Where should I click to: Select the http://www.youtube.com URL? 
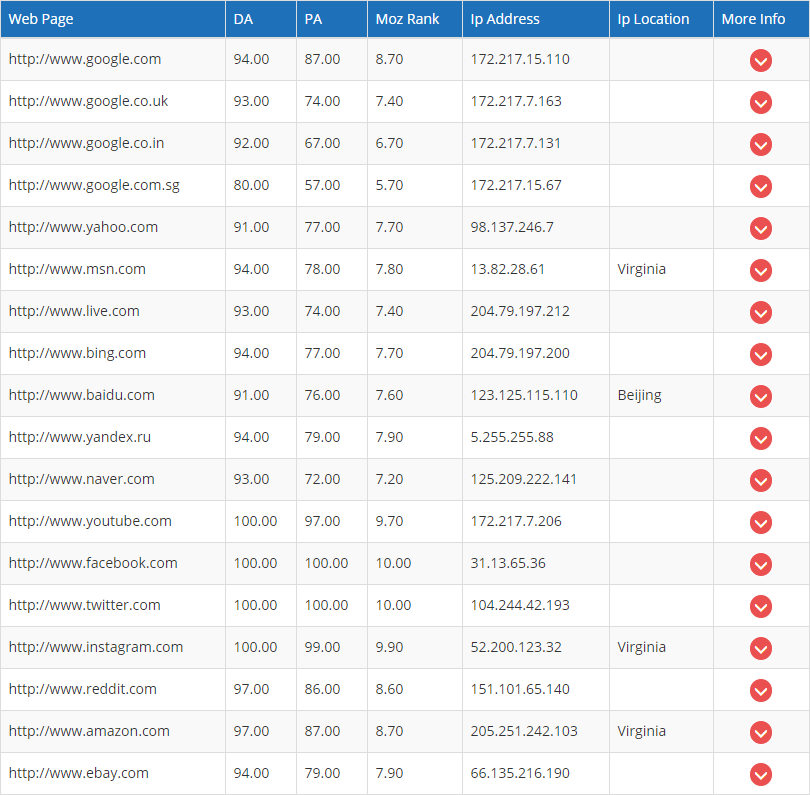90,521
